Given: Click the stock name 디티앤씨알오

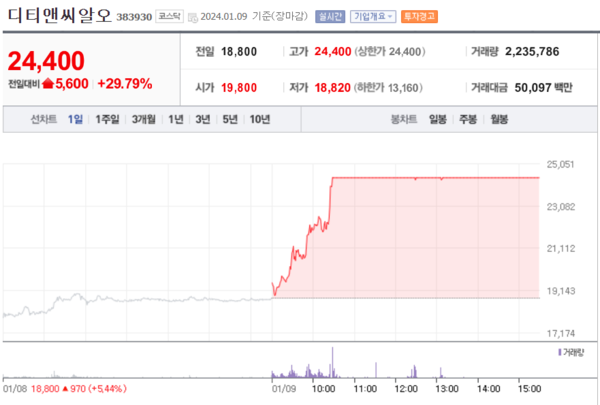Looking at the screenshot, I should (x=60, y=16).
